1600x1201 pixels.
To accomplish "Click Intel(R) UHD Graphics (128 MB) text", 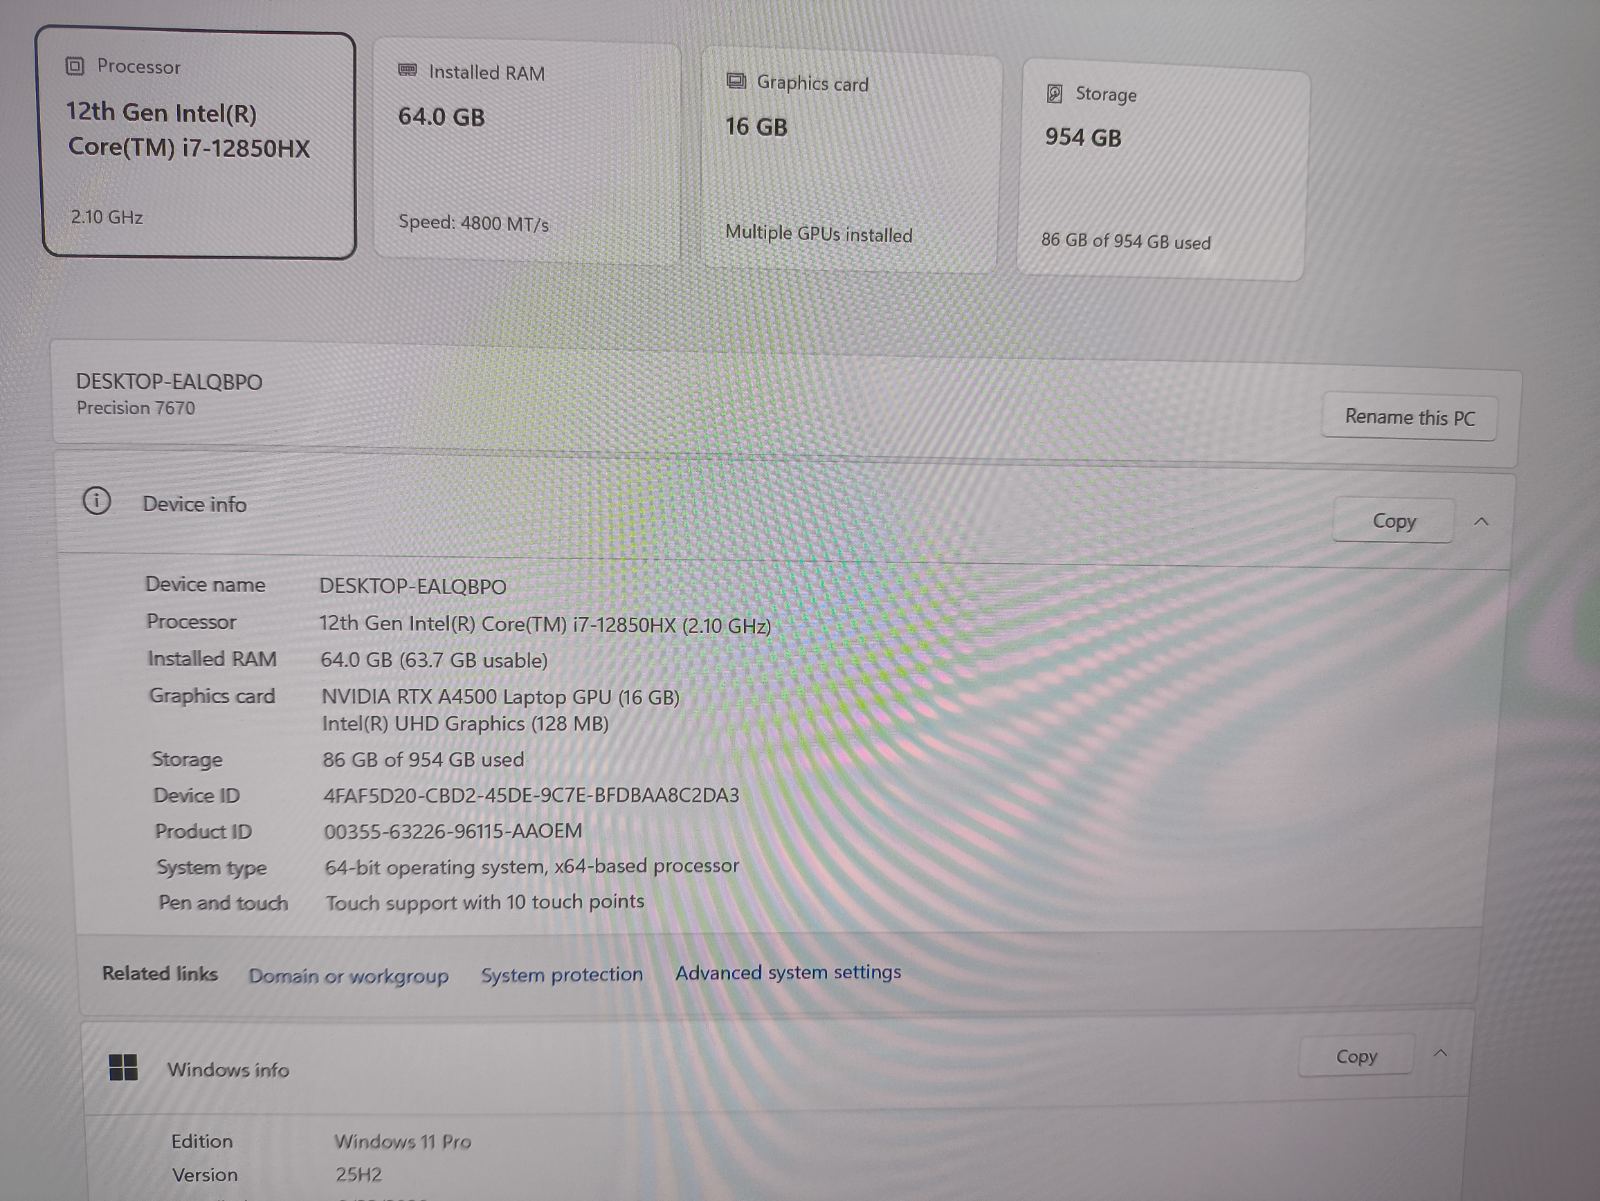I will coord(465,723).
